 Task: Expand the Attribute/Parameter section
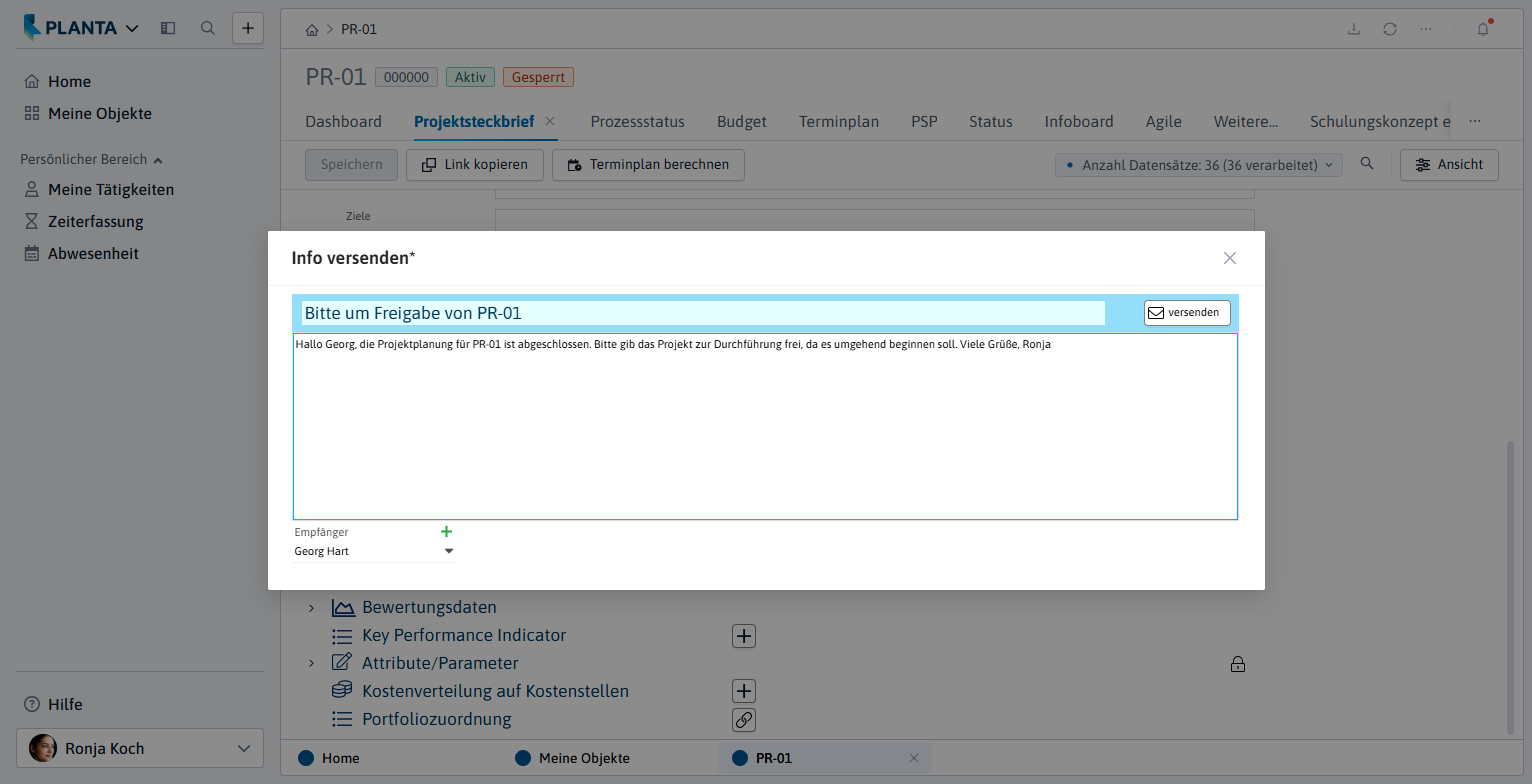point(311,664)
